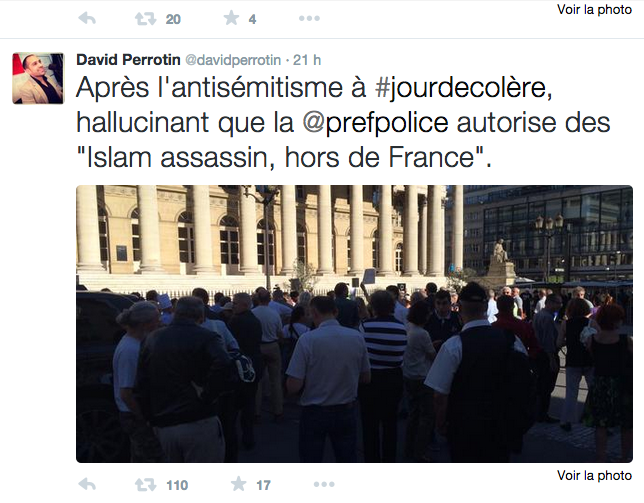Click 'Voir la photo' under the crowd photo
This screenshot has height=503, width=644.
594,475
